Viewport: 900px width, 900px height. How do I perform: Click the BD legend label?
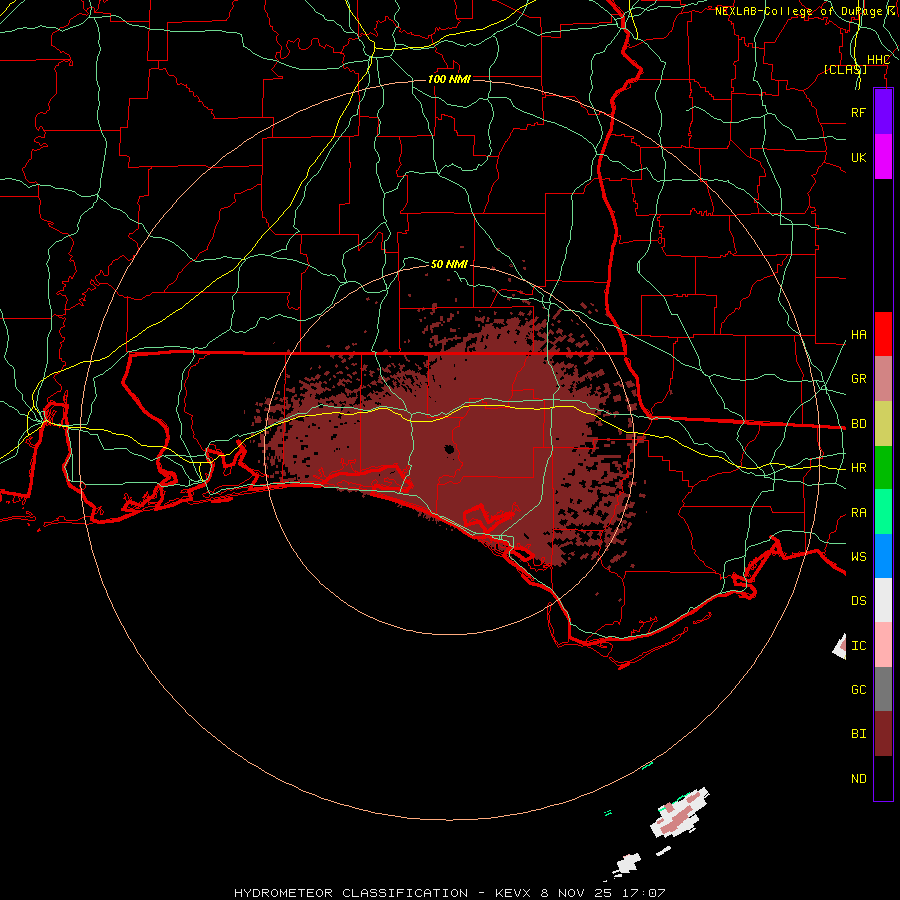858,424
